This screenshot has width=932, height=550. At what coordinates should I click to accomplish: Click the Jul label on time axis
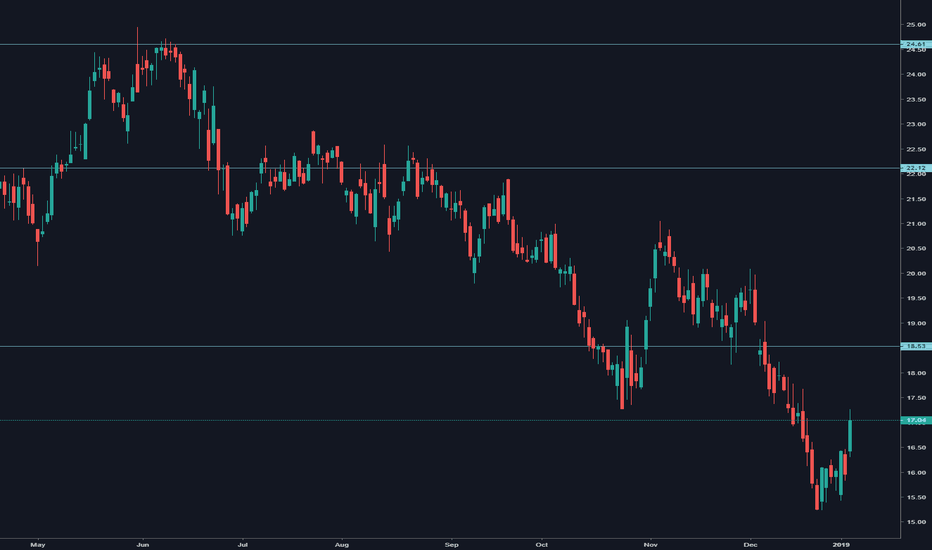coord(242,544)
